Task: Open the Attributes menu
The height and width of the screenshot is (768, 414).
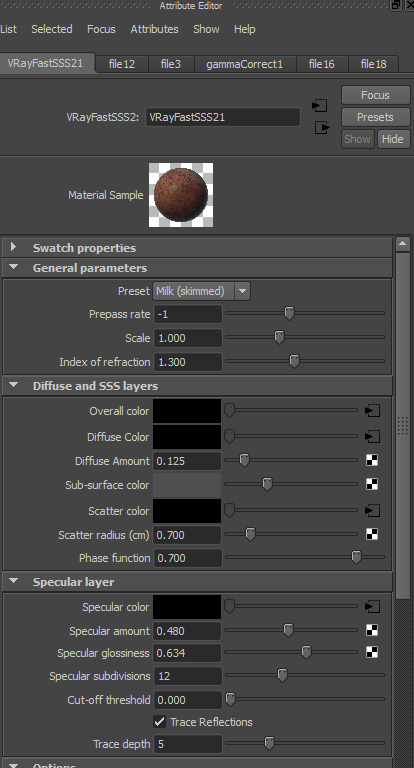Action: click(x=154, y=29)
